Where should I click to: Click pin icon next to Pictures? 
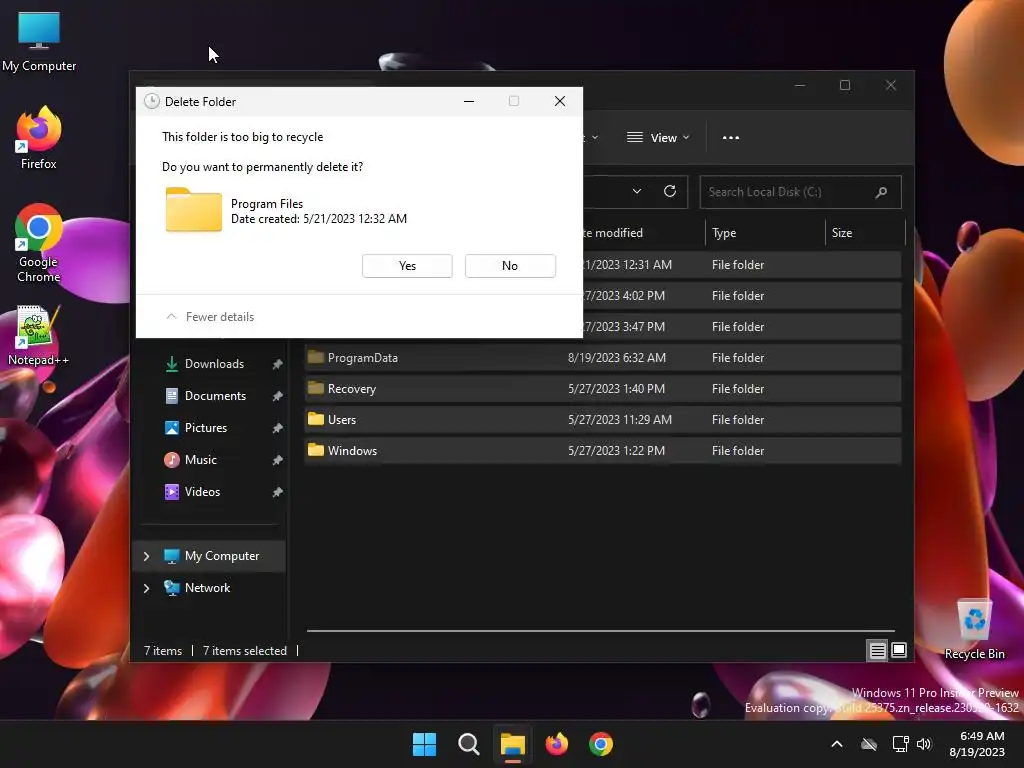click(x=278, y=428)
